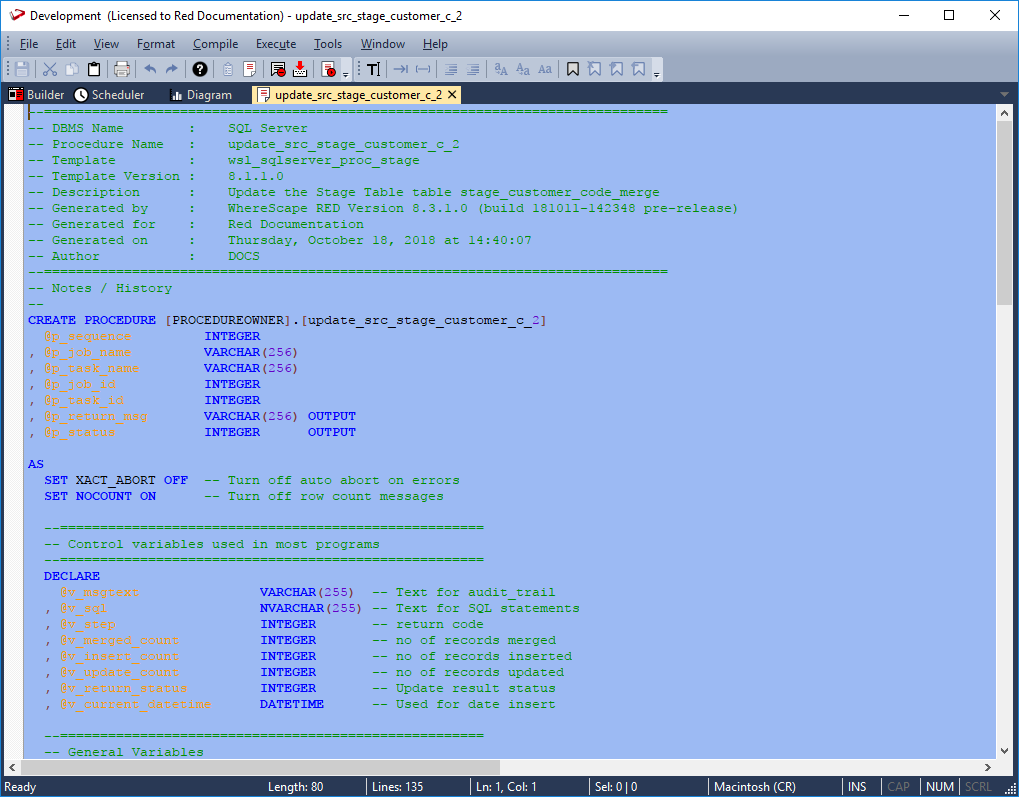This screenshot has height=797, width=1019.
Task: Open Help with the question mark icon
Action: pyautogui.click(x=200, y=69)
